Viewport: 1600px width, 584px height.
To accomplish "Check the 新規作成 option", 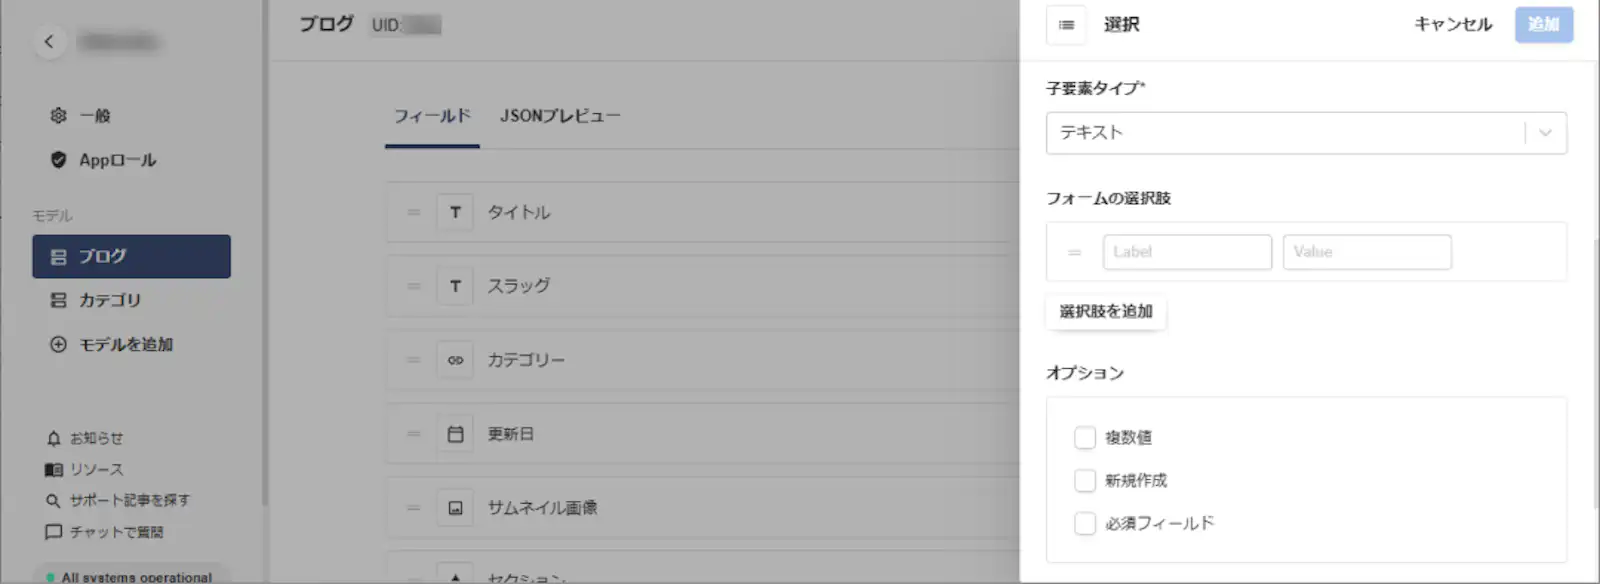I will click(1085, 480).
